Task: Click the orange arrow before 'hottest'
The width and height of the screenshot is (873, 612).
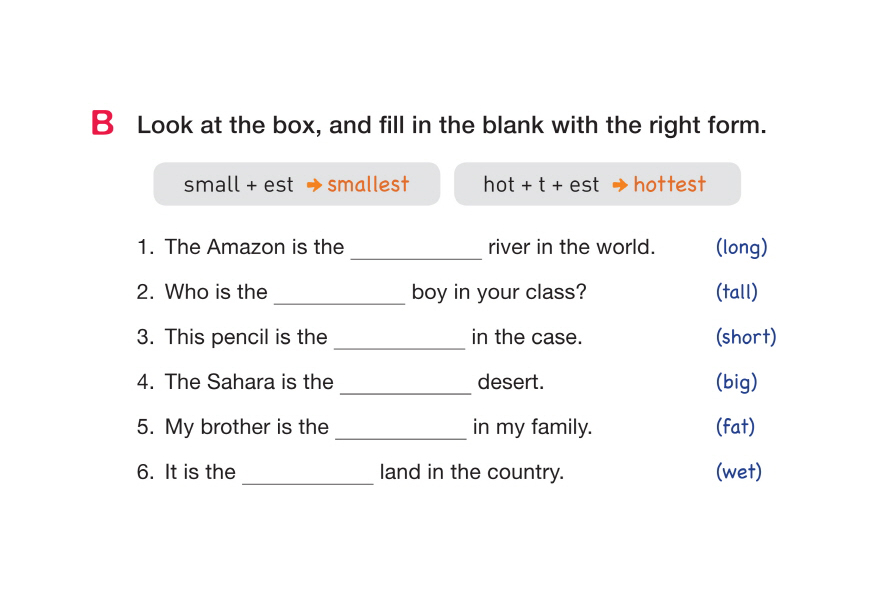Action: [x=620, y=185]
